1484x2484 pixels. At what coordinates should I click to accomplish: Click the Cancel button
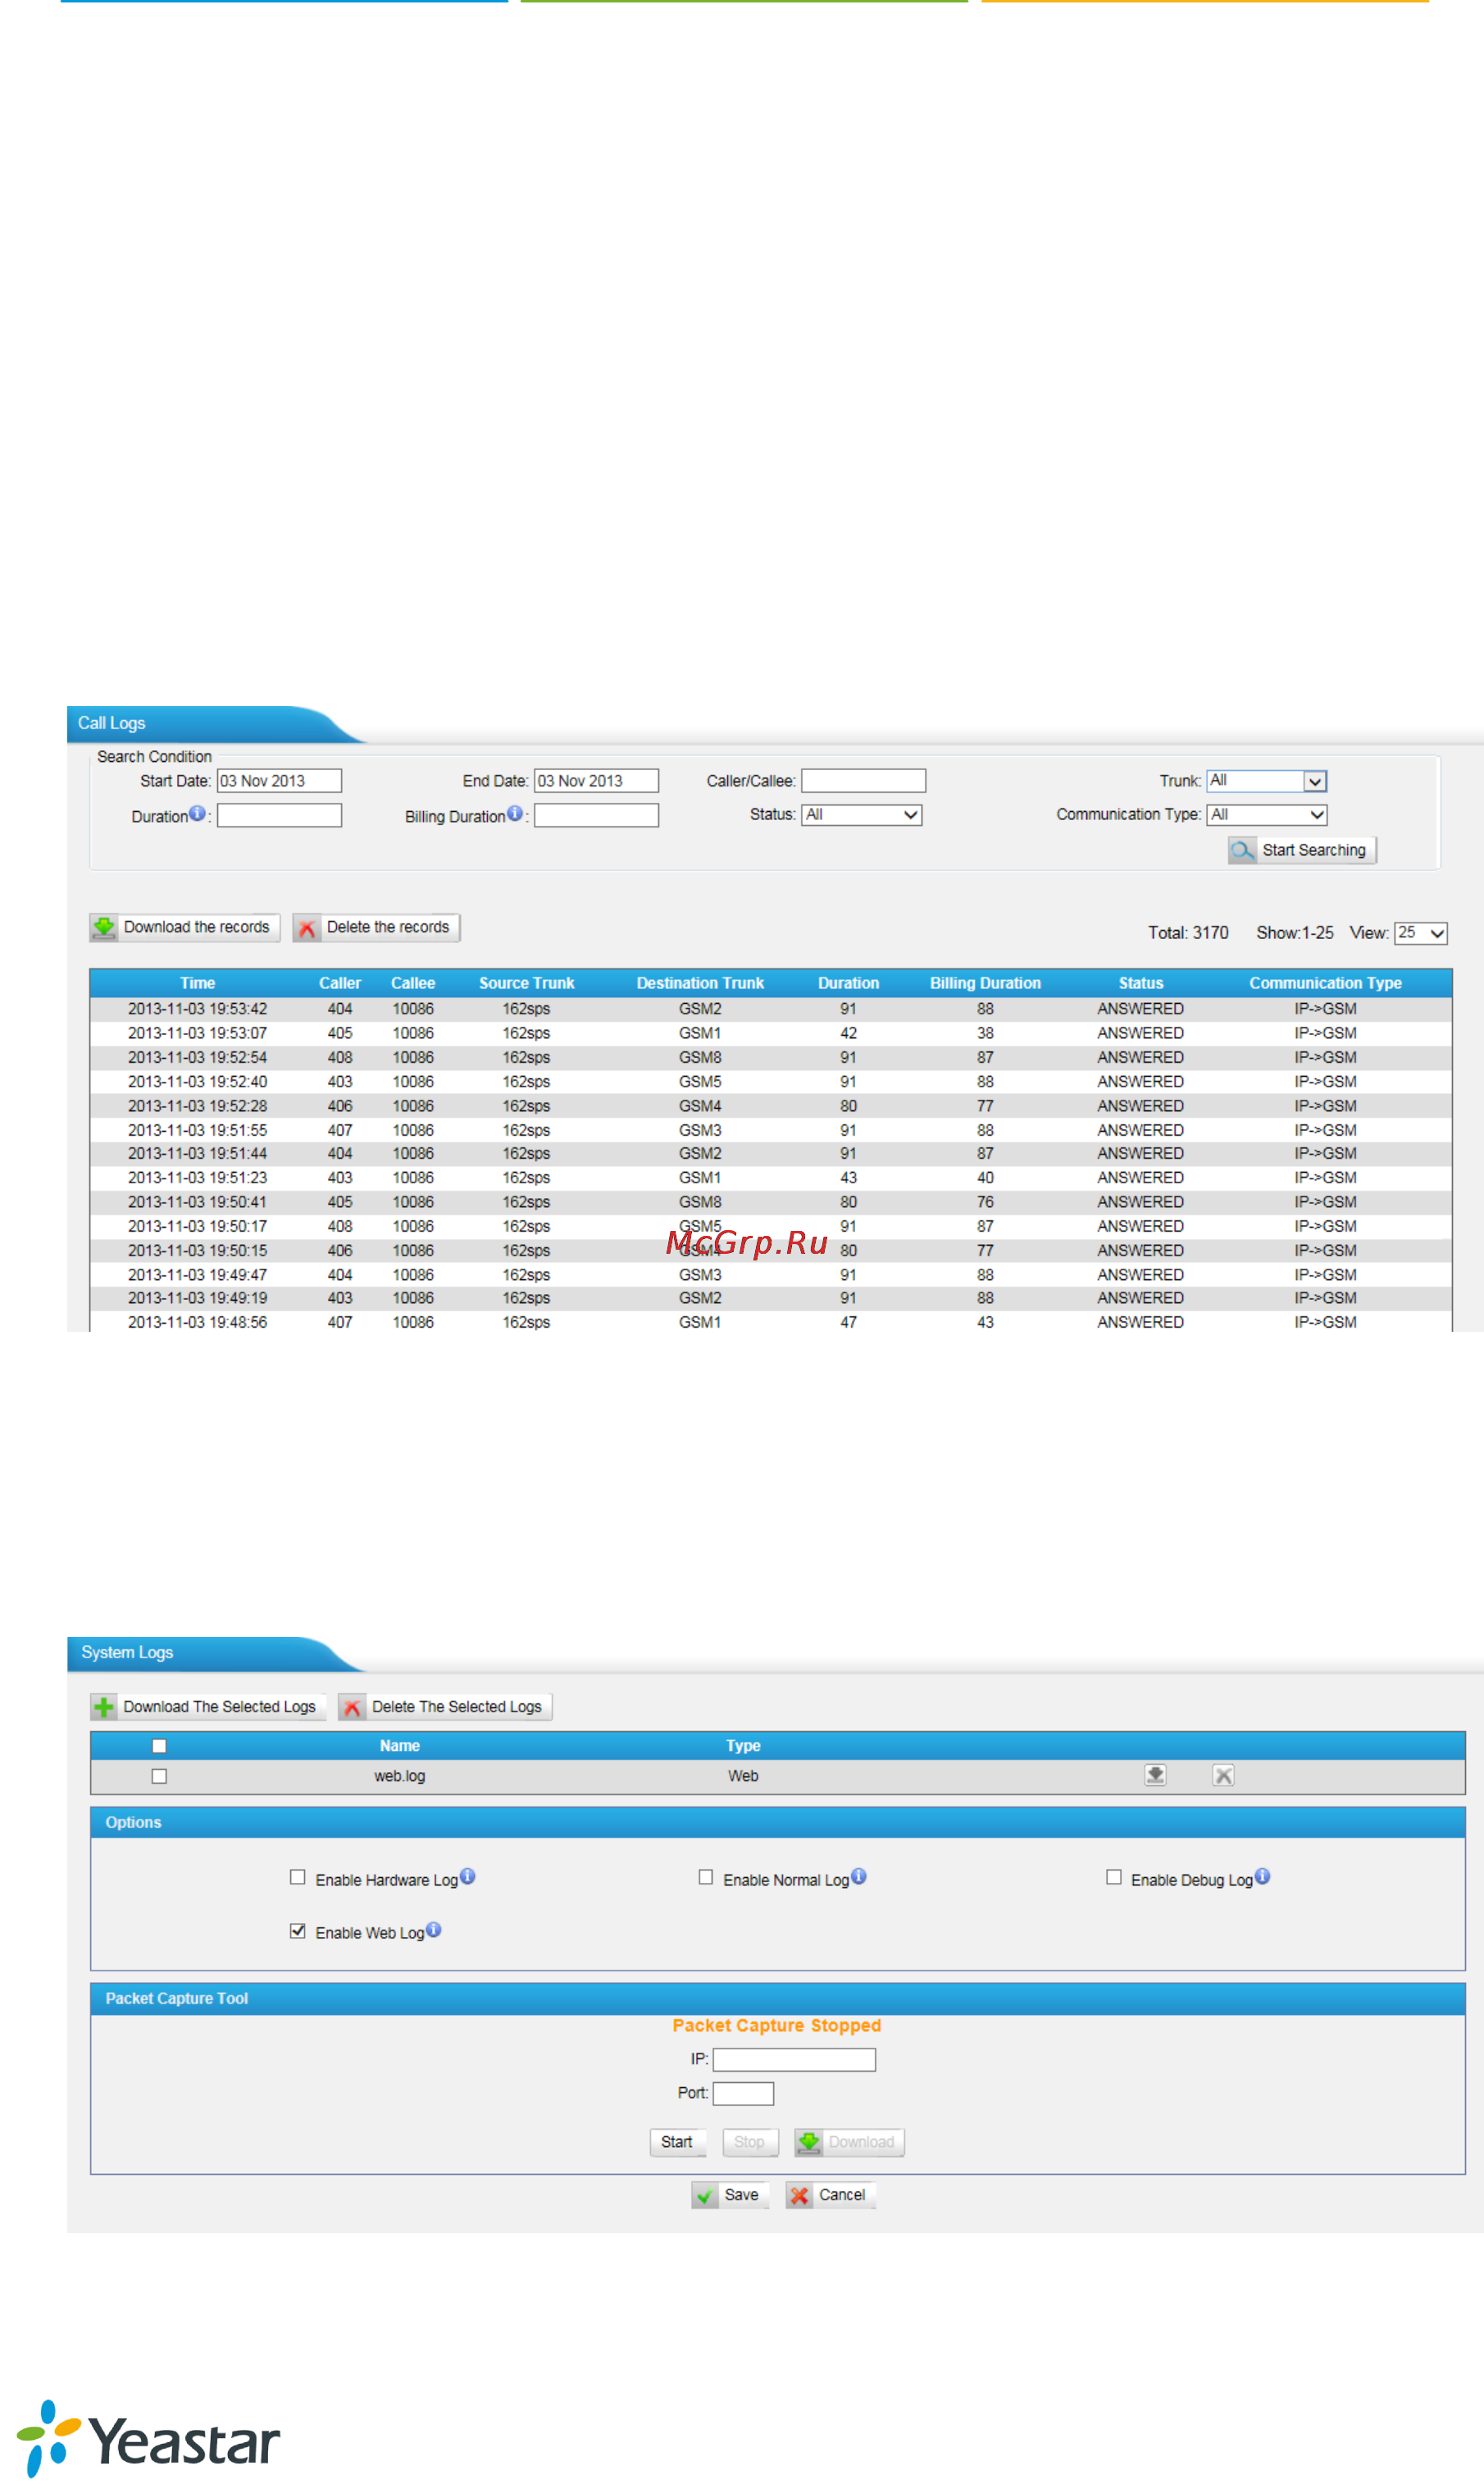click(x=830, y=2195)
